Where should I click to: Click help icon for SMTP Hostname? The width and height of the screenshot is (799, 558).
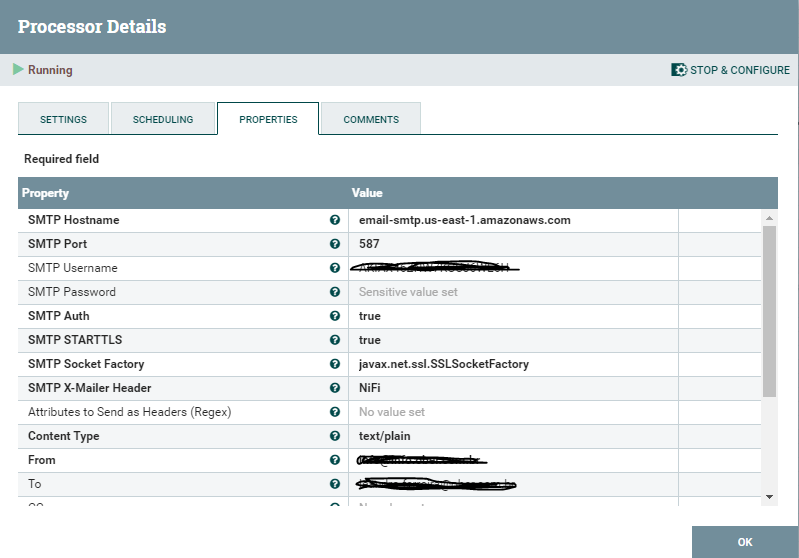[x=335, y=220]
